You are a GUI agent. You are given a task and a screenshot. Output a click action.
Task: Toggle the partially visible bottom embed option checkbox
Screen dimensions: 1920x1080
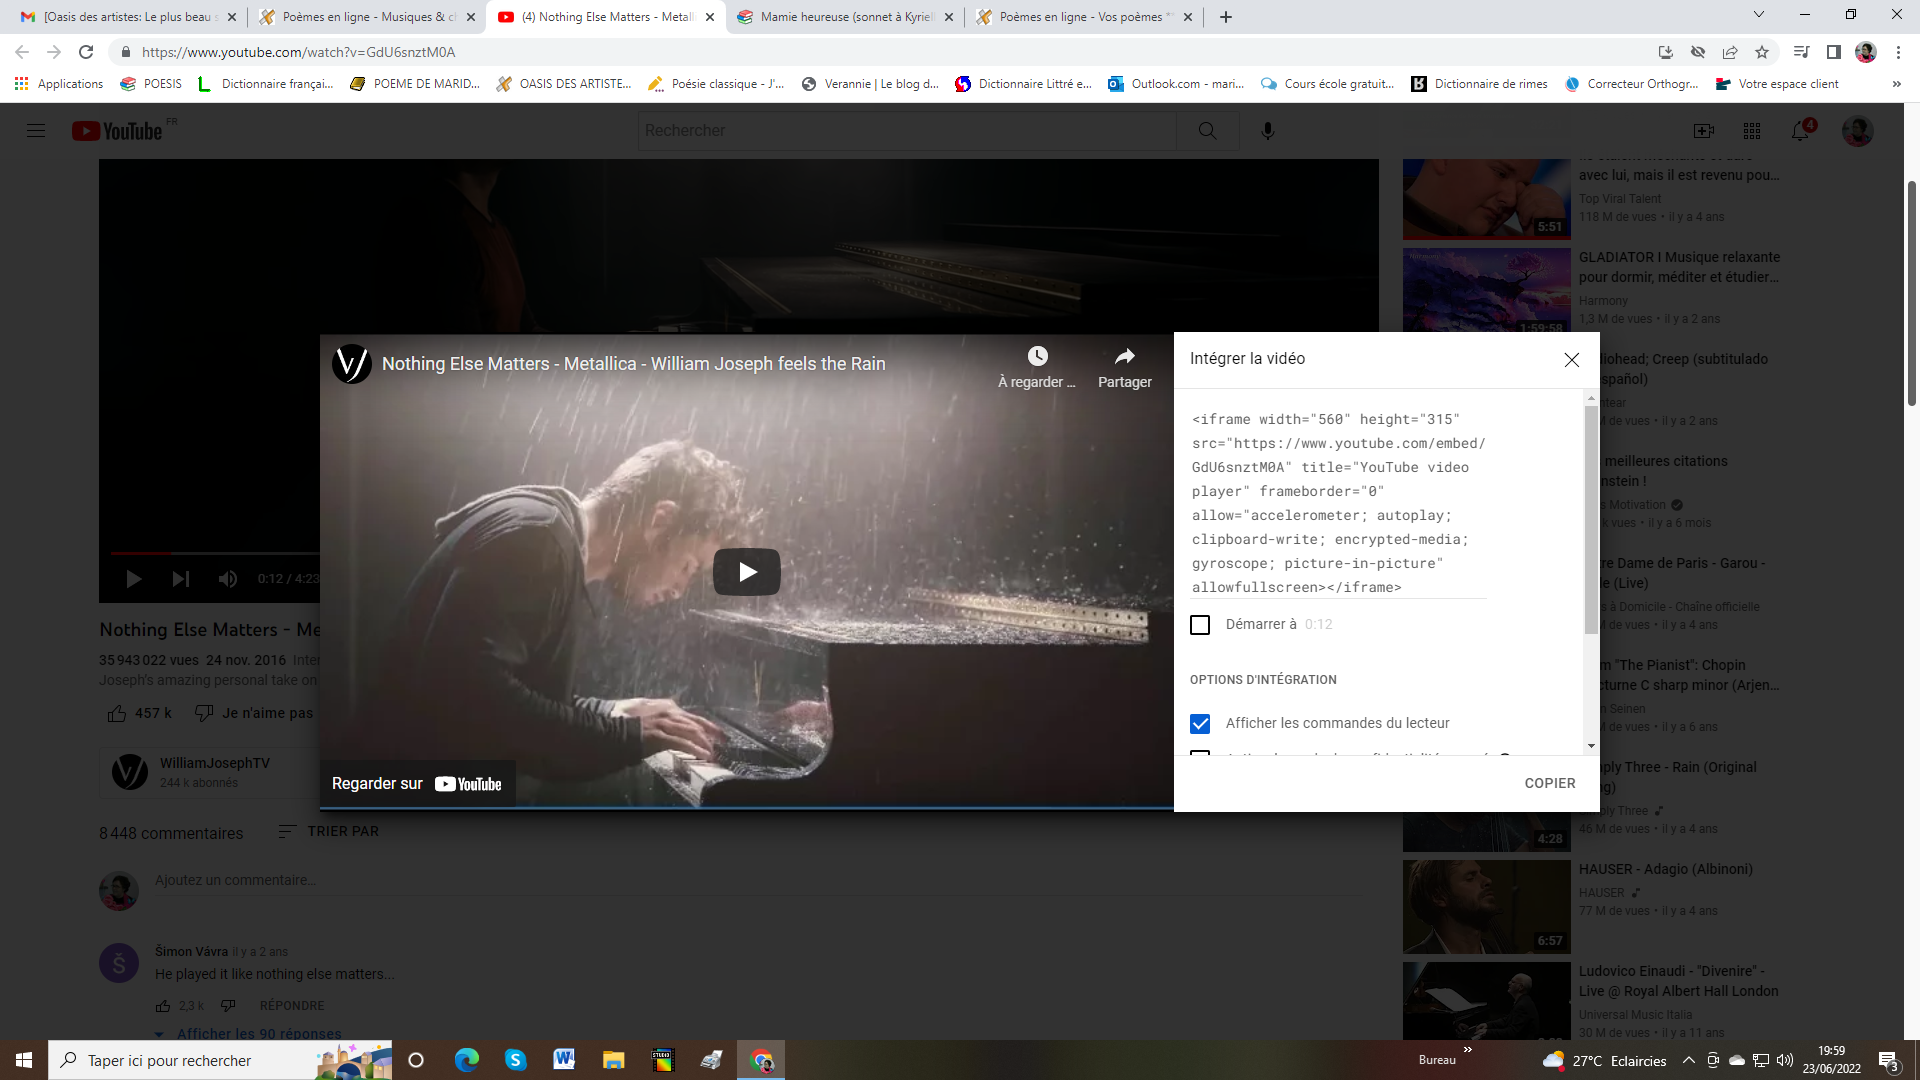point(1200,753)
